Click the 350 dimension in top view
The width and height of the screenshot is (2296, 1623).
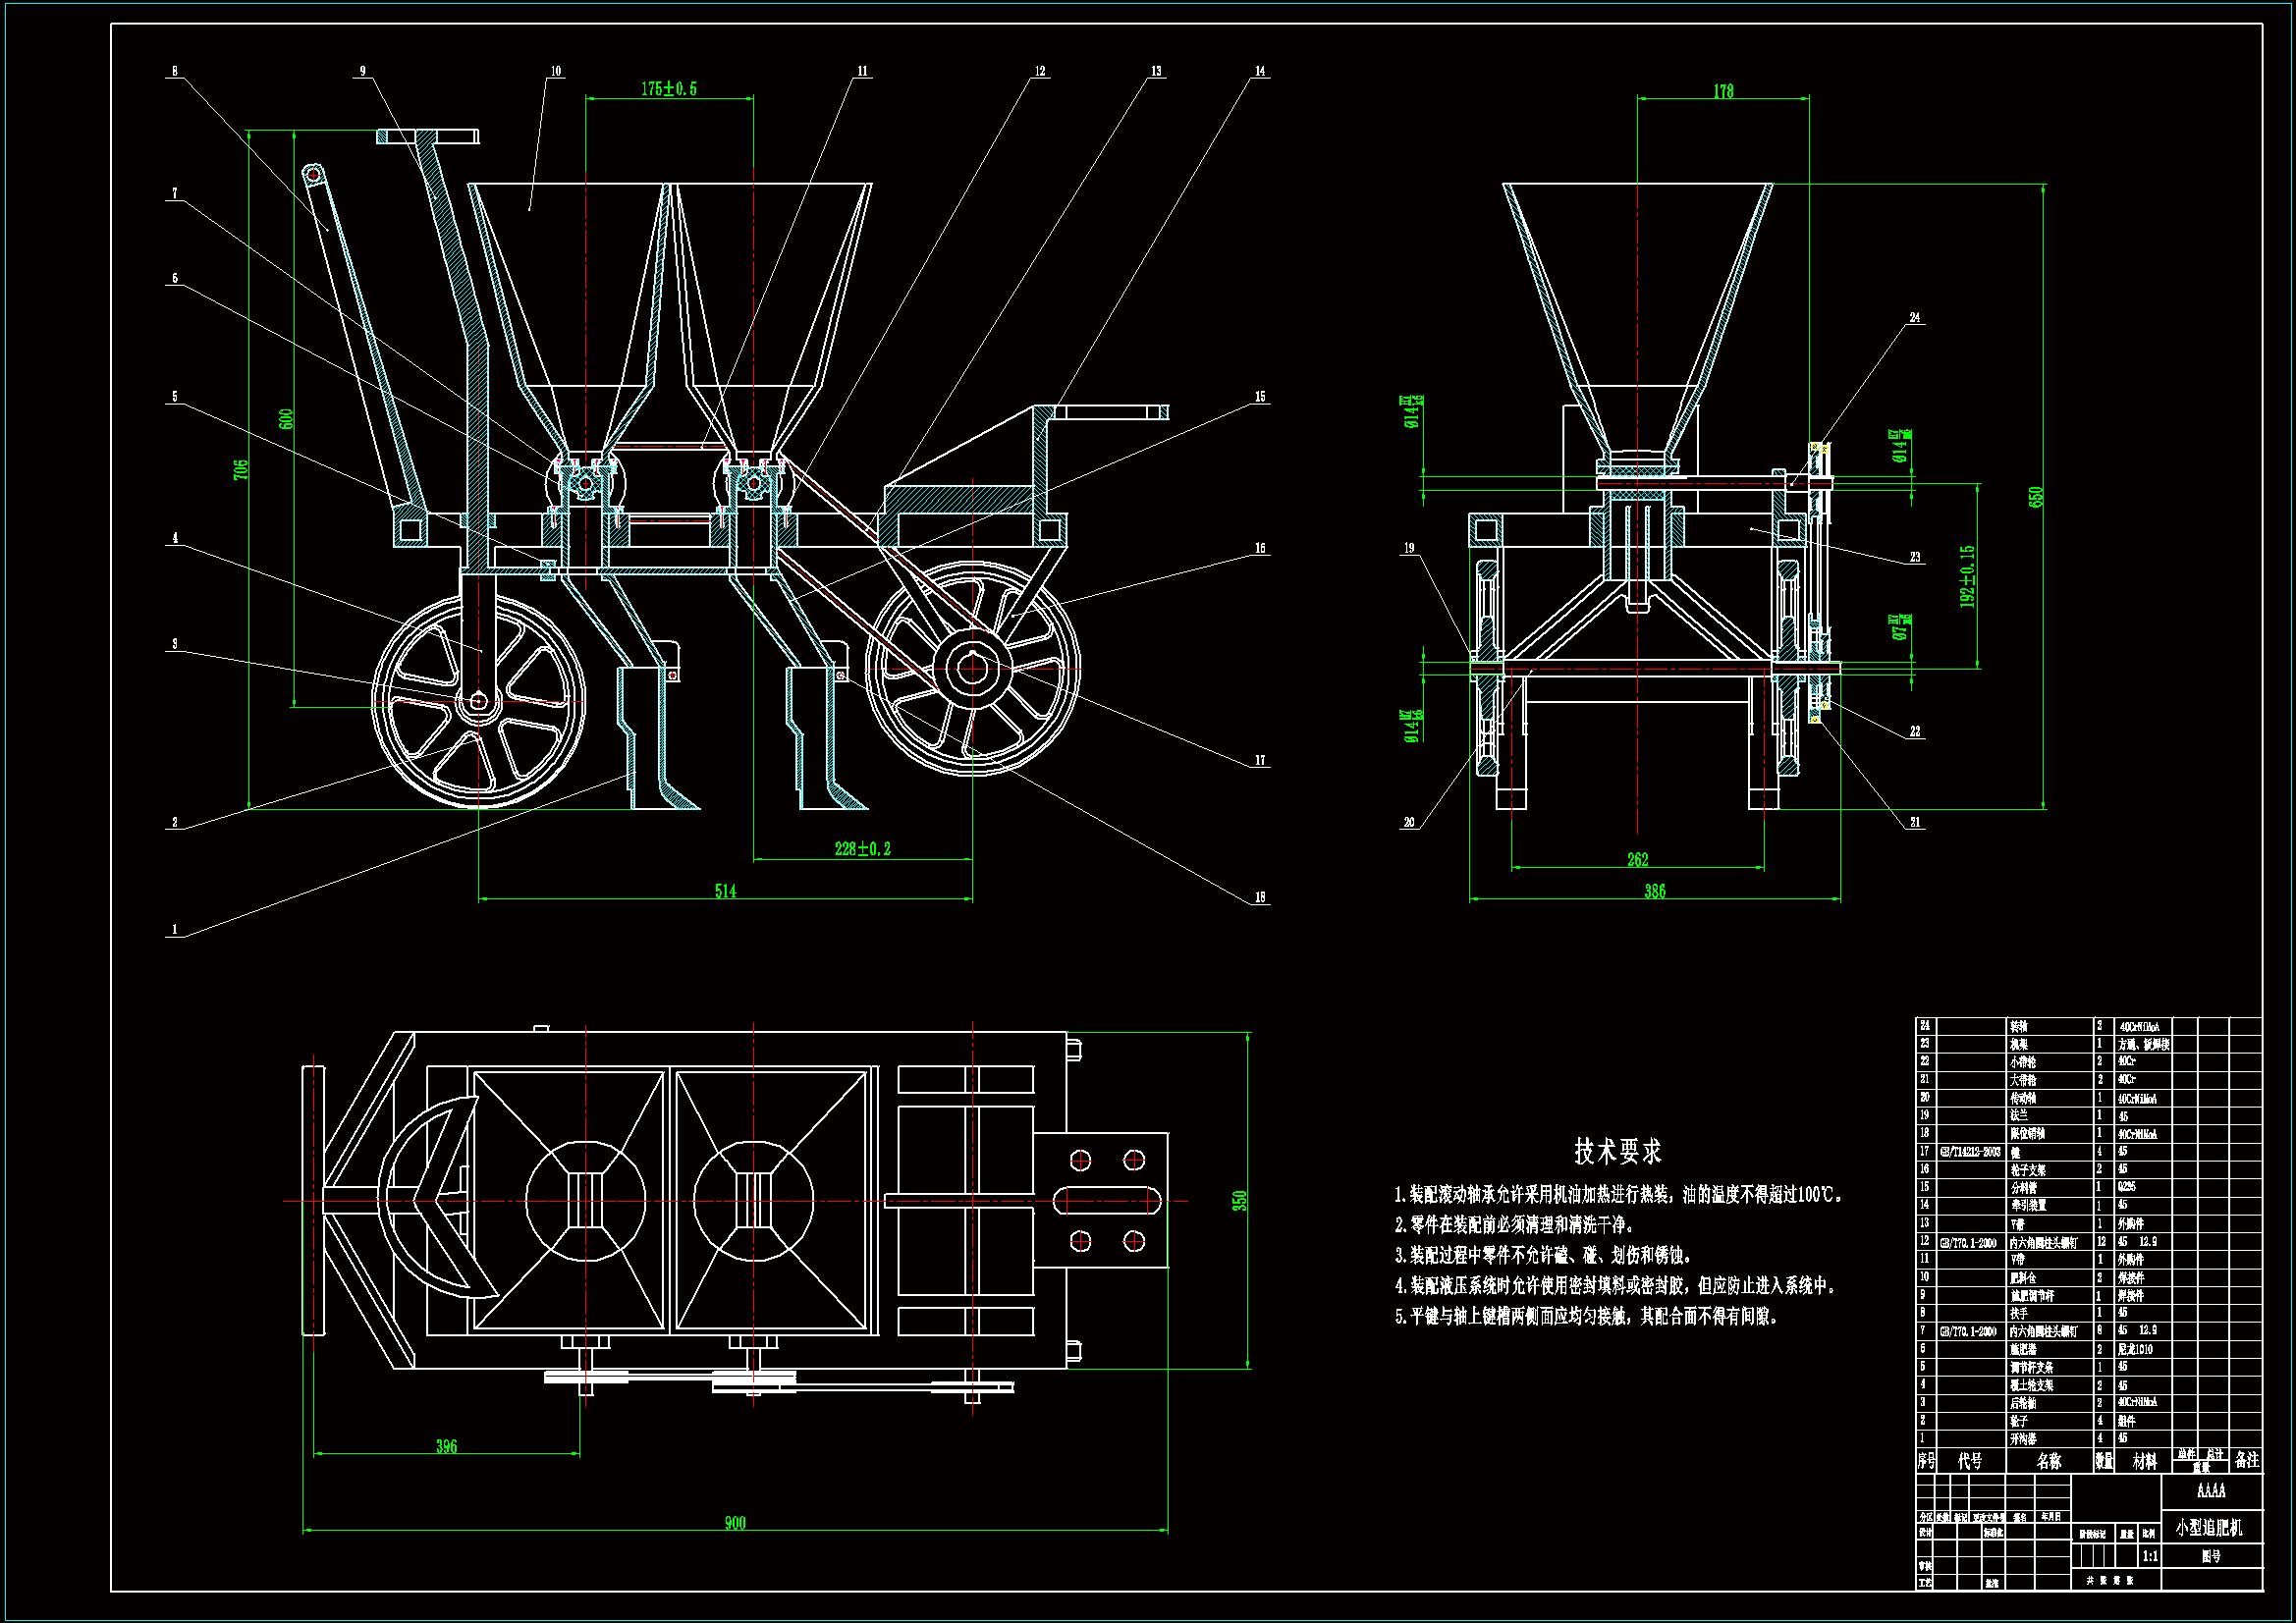1240,1200
